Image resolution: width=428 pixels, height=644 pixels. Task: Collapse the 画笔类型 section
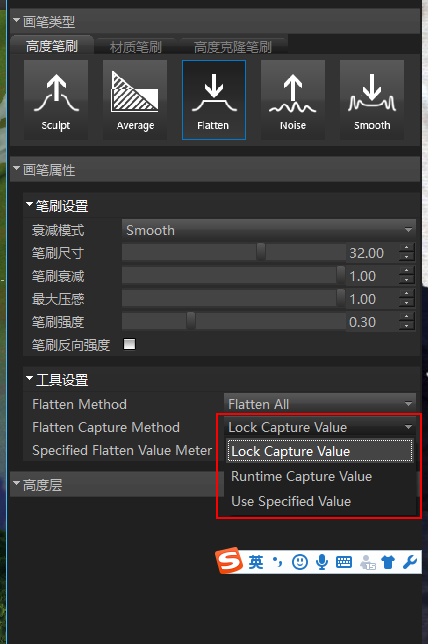[x=16, y=21]
